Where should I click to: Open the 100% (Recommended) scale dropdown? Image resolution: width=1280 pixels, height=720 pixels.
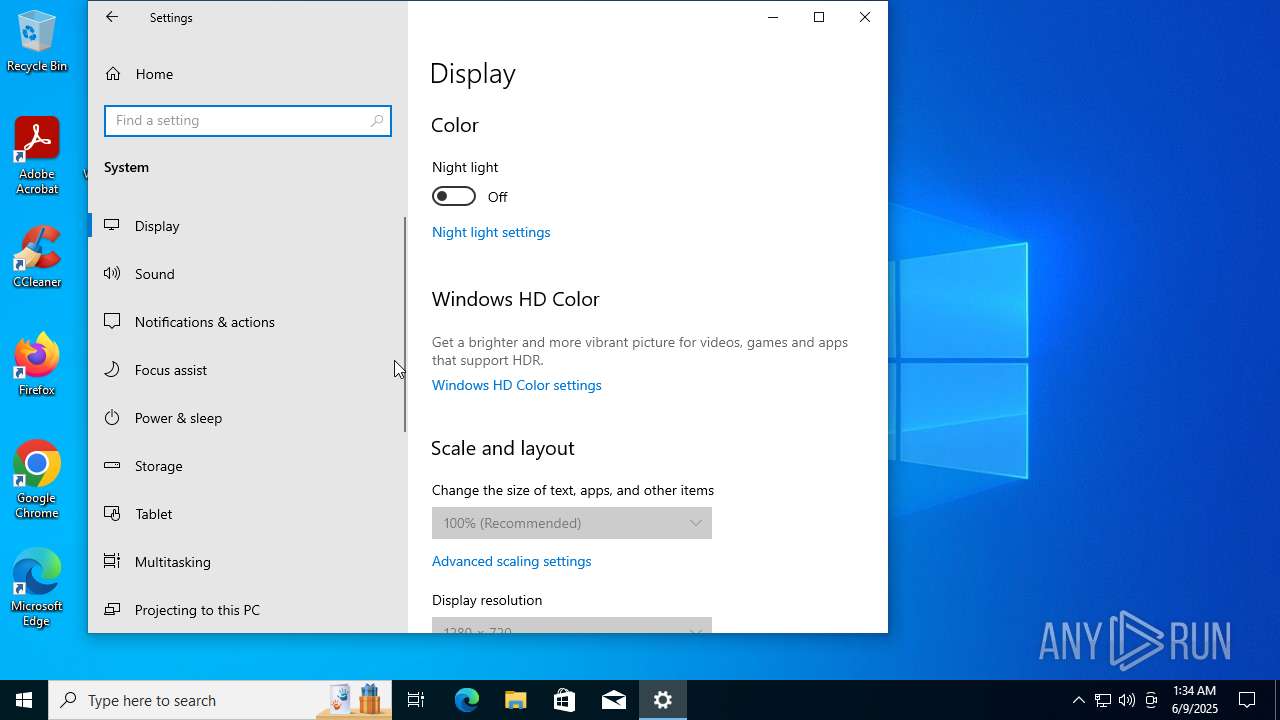(572, 523)
